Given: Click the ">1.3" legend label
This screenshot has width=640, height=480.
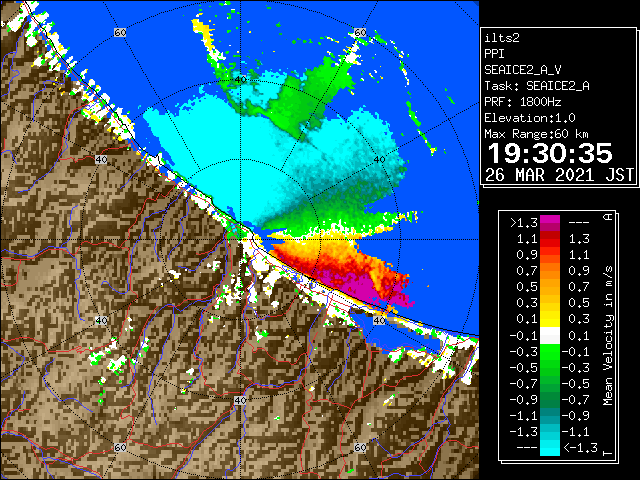Looking at the screenshot, I should tap(524, 223).
